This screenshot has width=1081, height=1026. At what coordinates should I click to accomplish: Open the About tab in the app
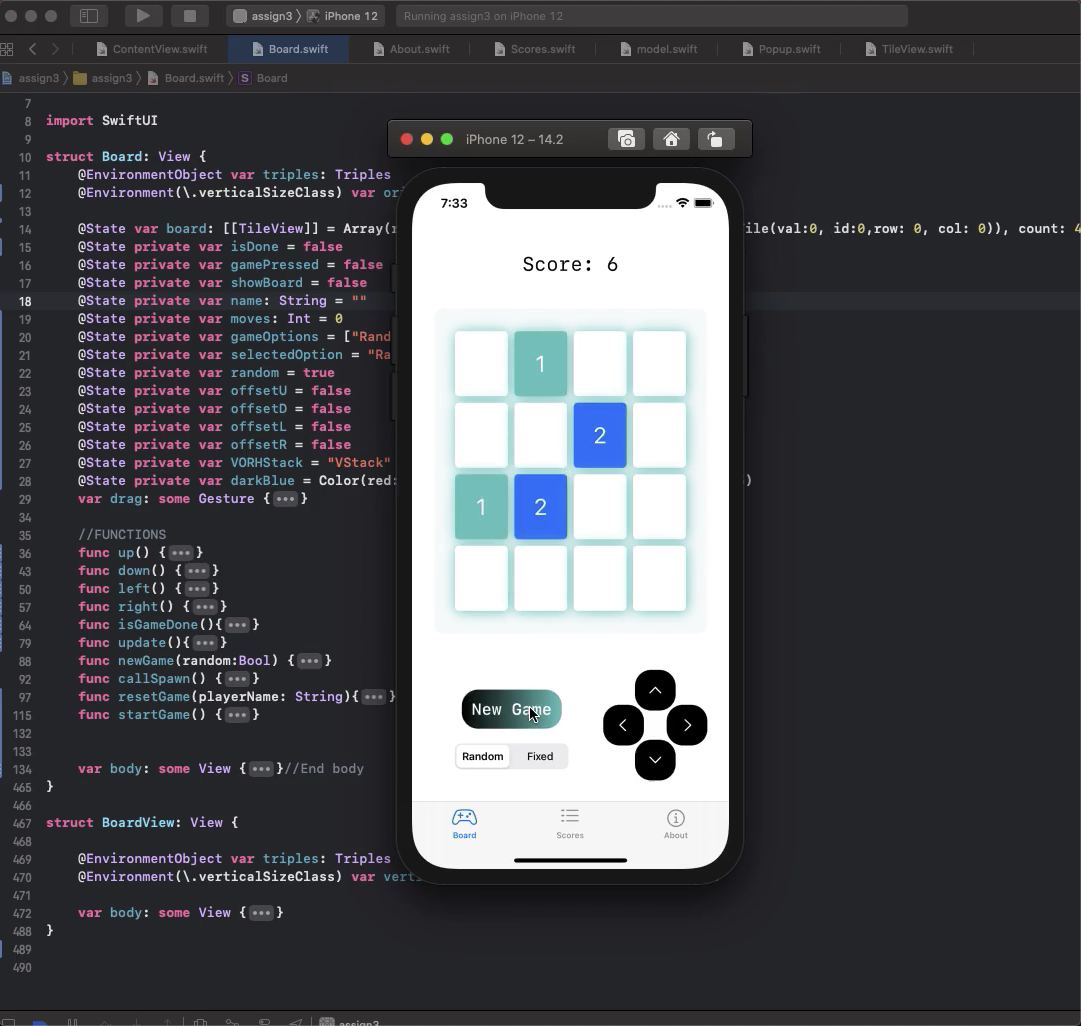coord(676,823)
